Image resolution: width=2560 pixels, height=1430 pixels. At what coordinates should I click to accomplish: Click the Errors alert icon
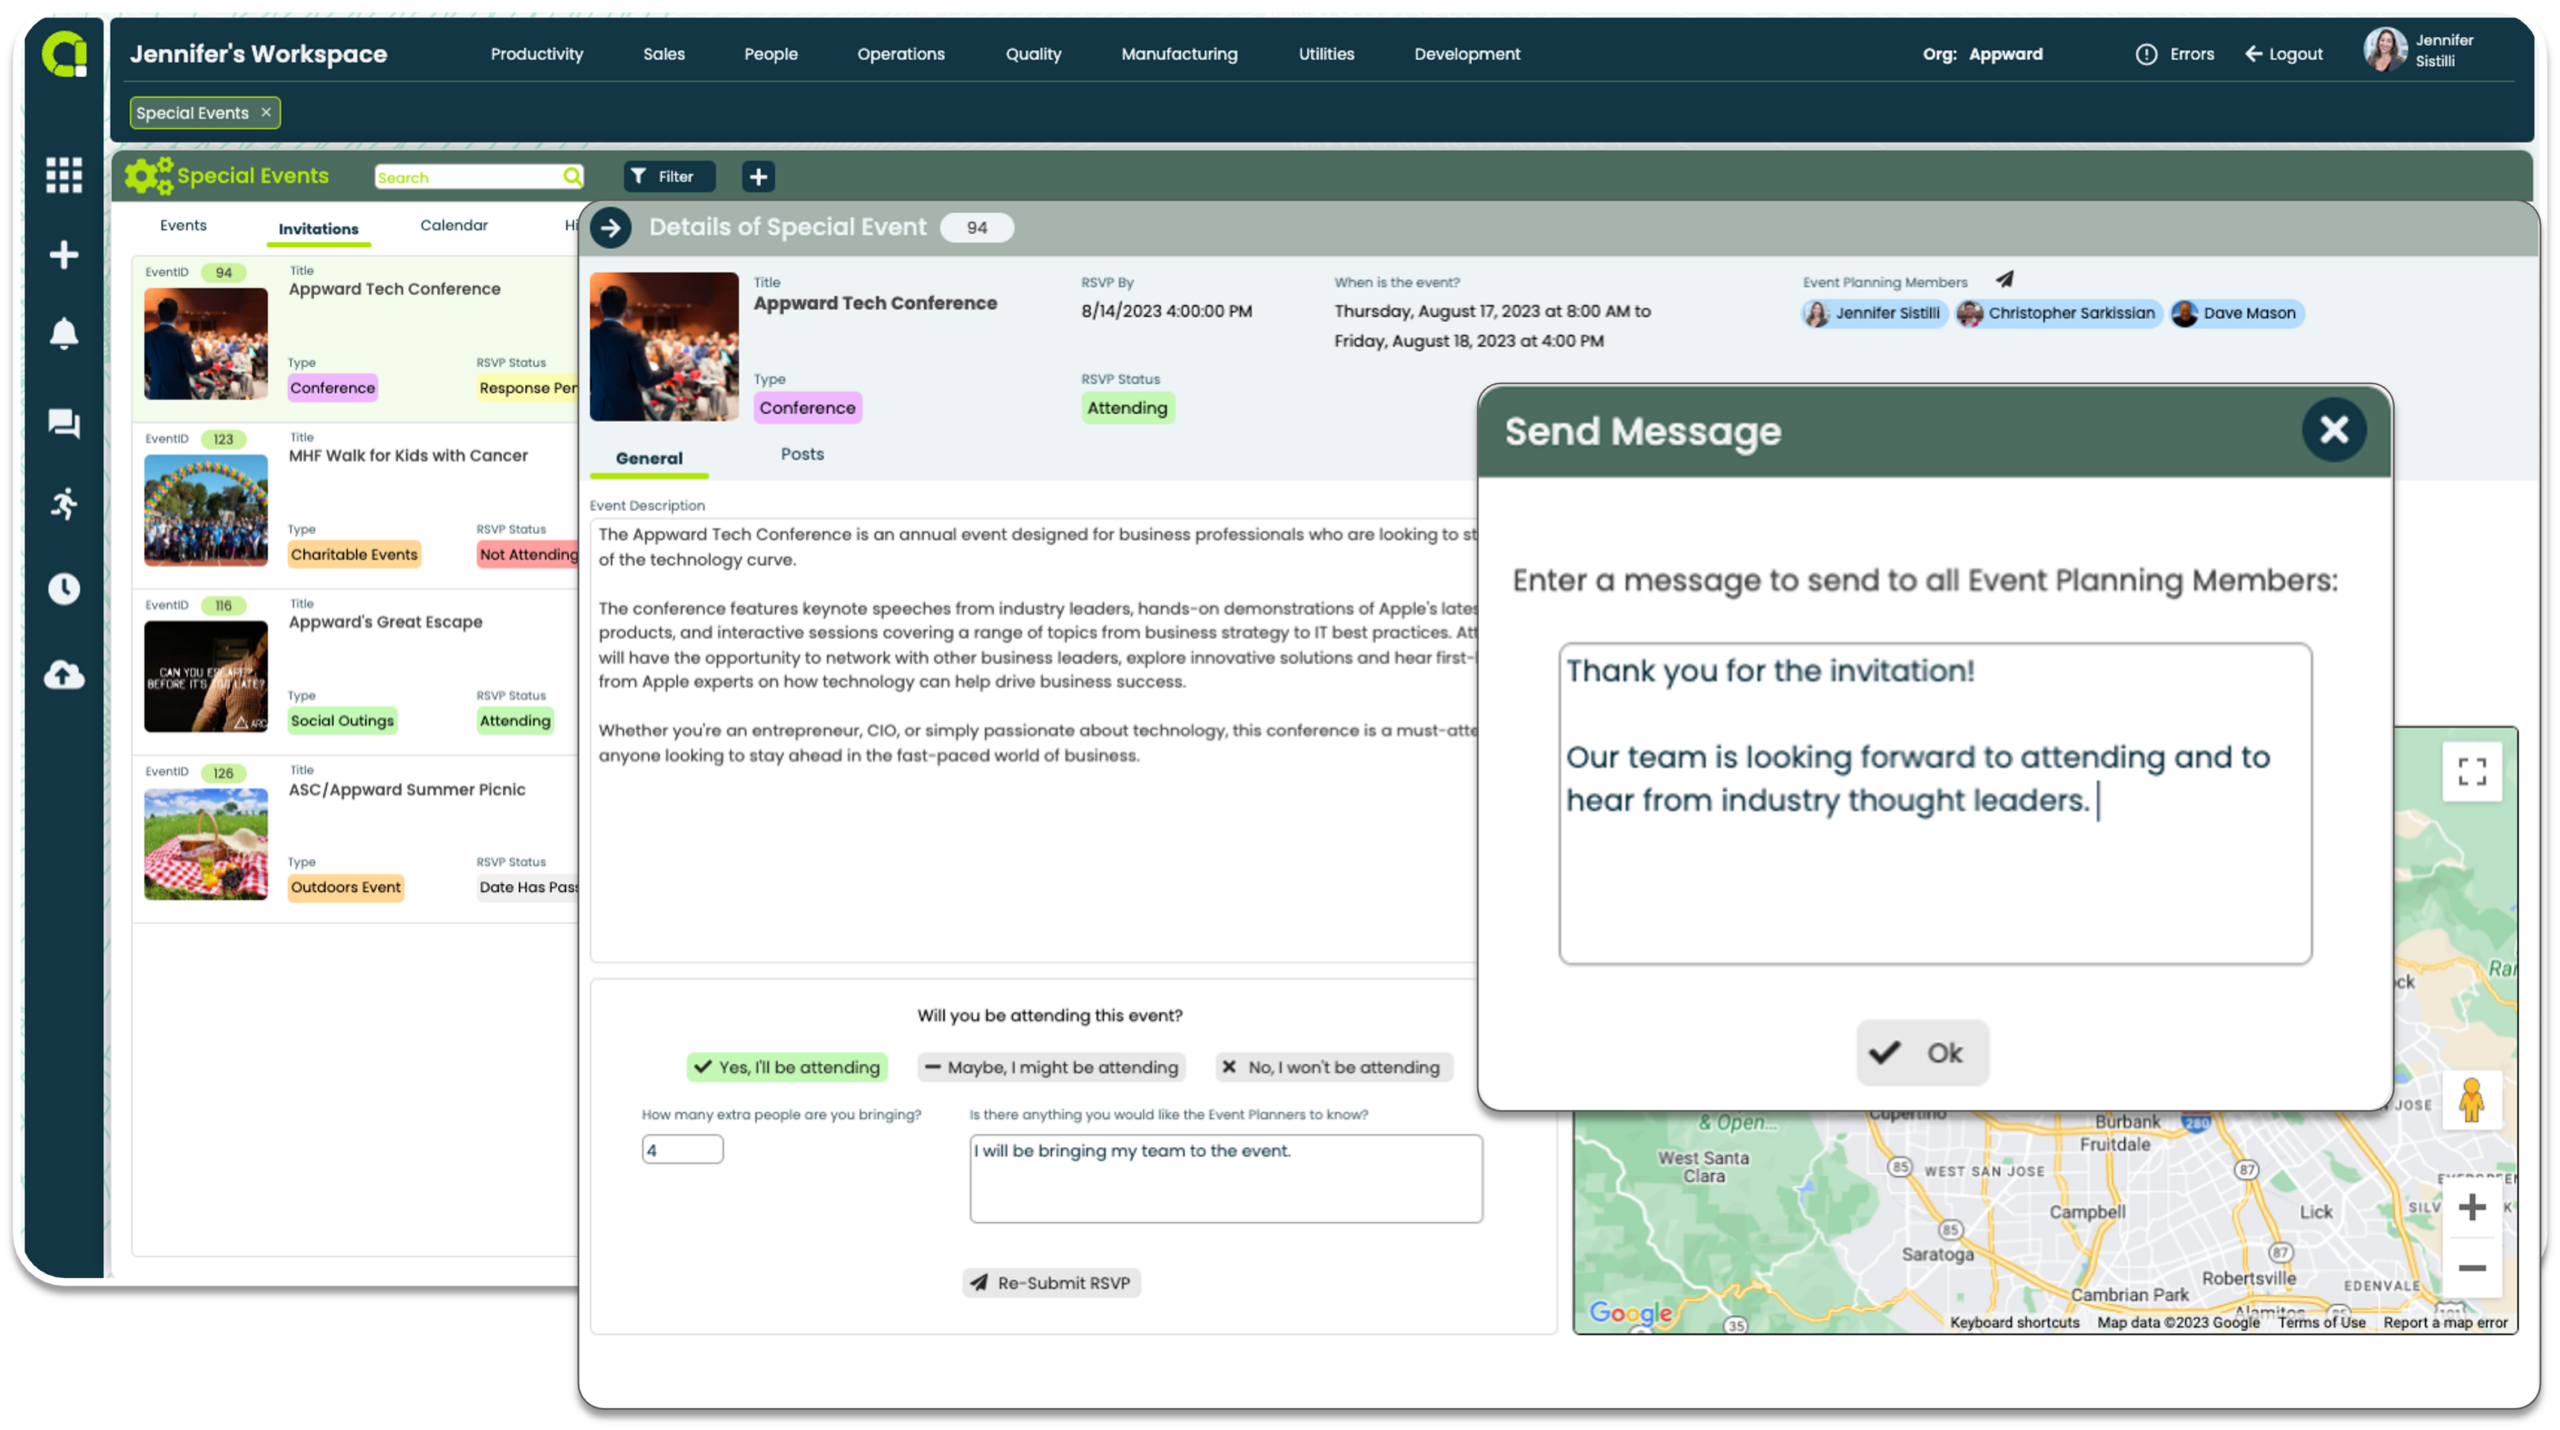click(2146, 54)
